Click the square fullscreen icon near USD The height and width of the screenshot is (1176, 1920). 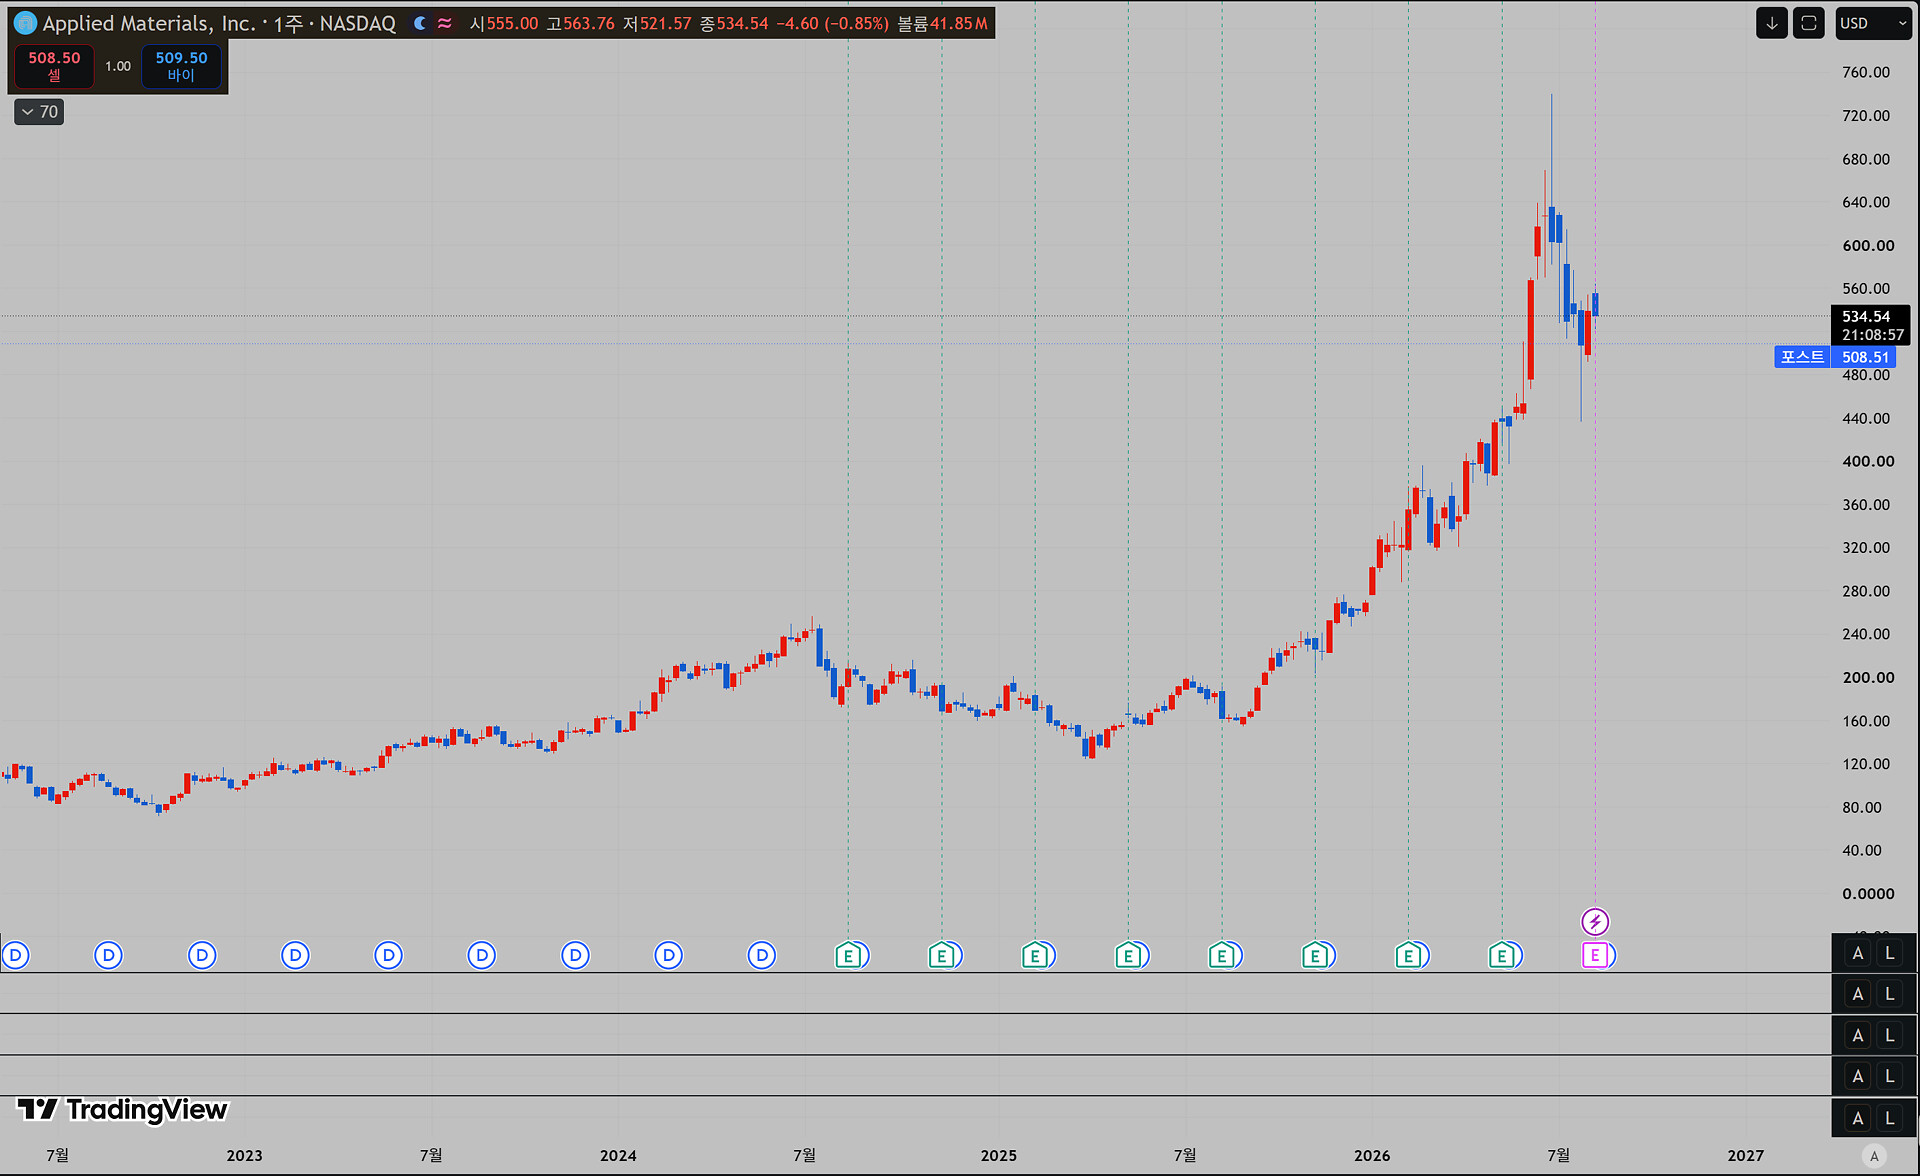click(x=1809, y=23)
